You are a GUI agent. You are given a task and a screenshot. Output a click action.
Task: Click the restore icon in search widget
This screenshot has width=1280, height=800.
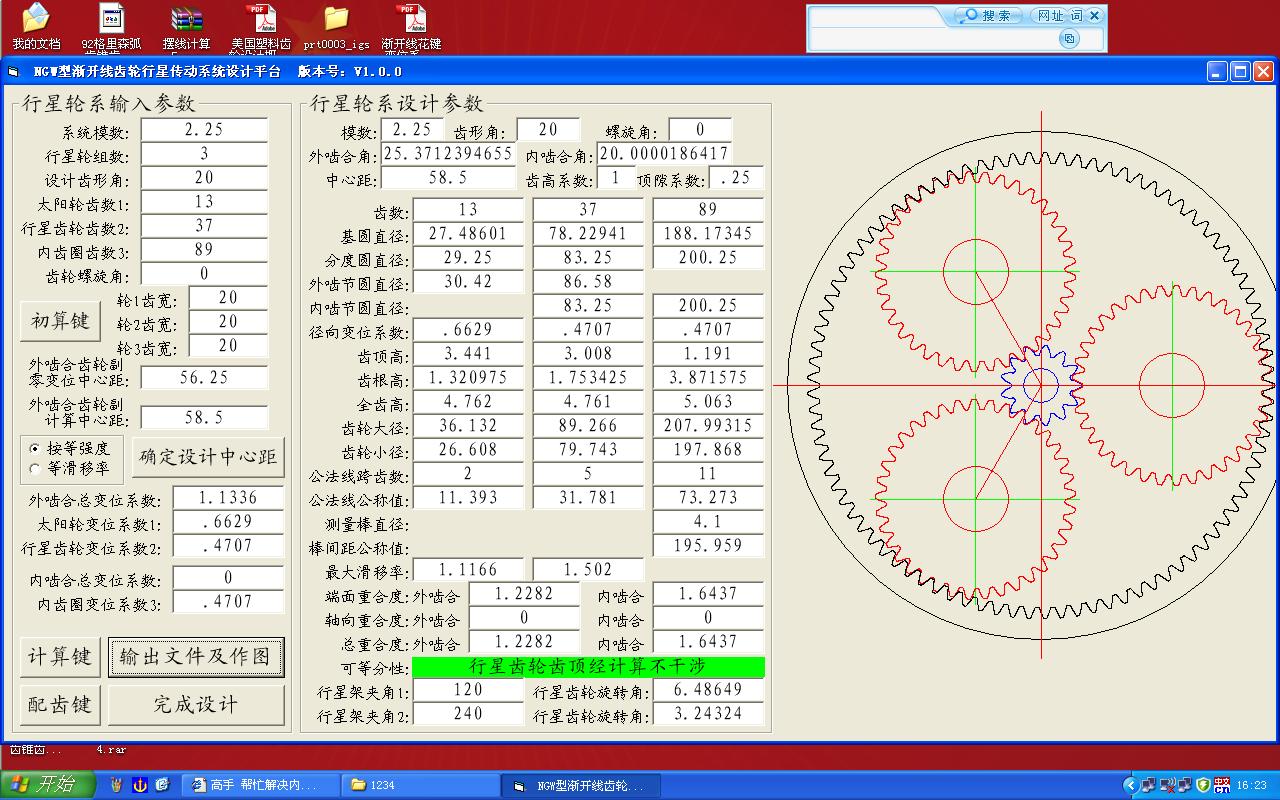click(1069, 39)
